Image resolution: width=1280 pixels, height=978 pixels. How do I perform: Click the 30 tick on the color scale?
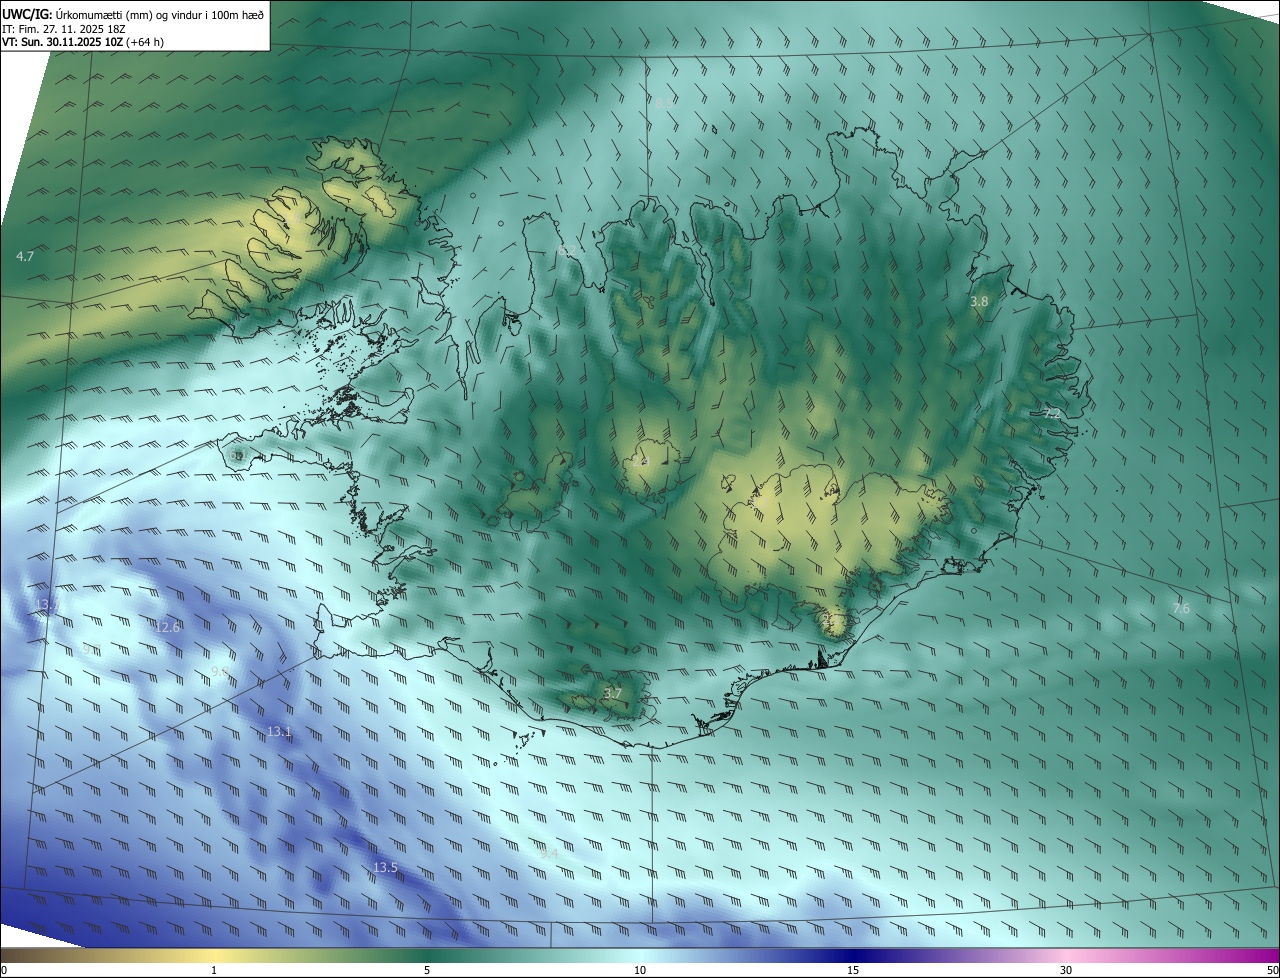pyautogui.click(x=1066, y=970)
